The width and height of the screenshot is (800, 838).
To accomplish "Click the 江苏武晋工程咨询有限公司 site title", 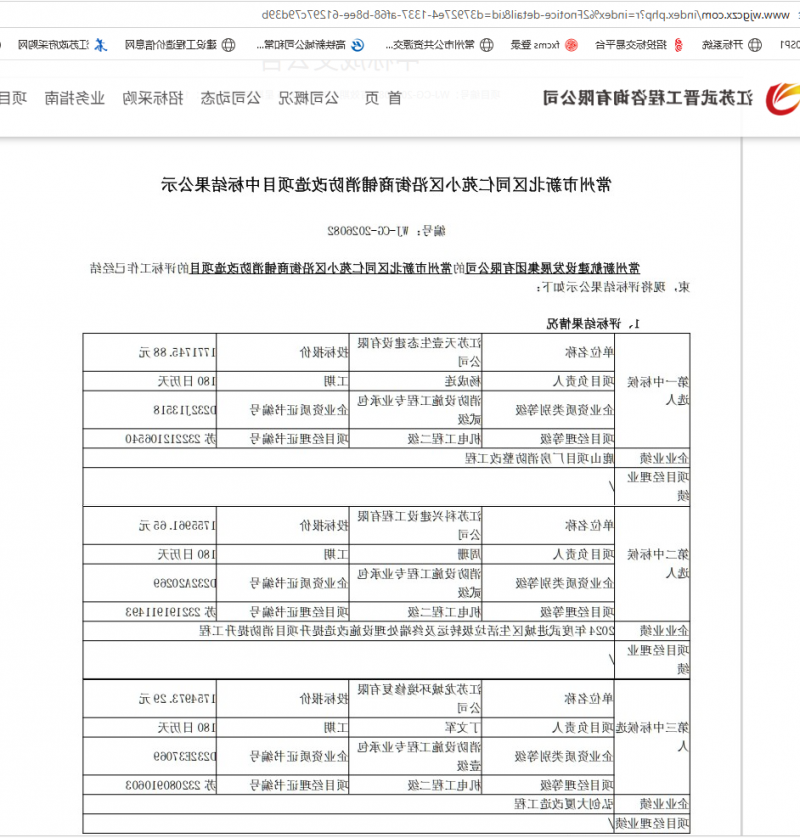I will pyautogui.click(x=648, y=98).
